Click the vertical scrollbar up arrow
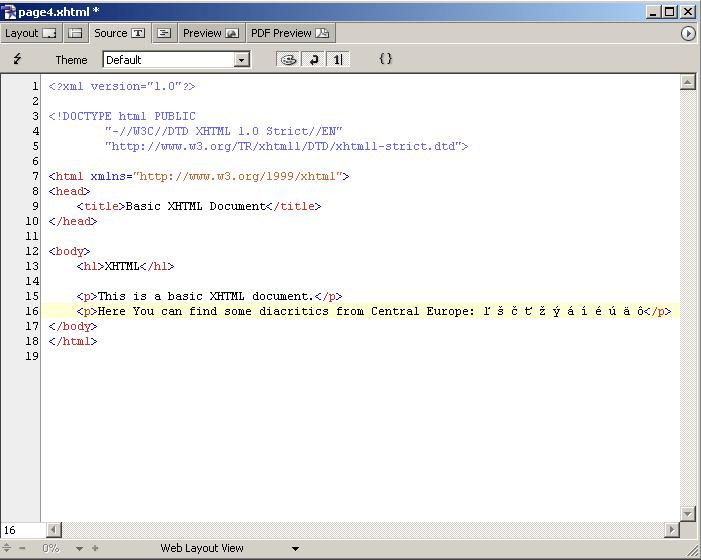The image size is (701, 560). pyautogui.click(x=688, y=82)
